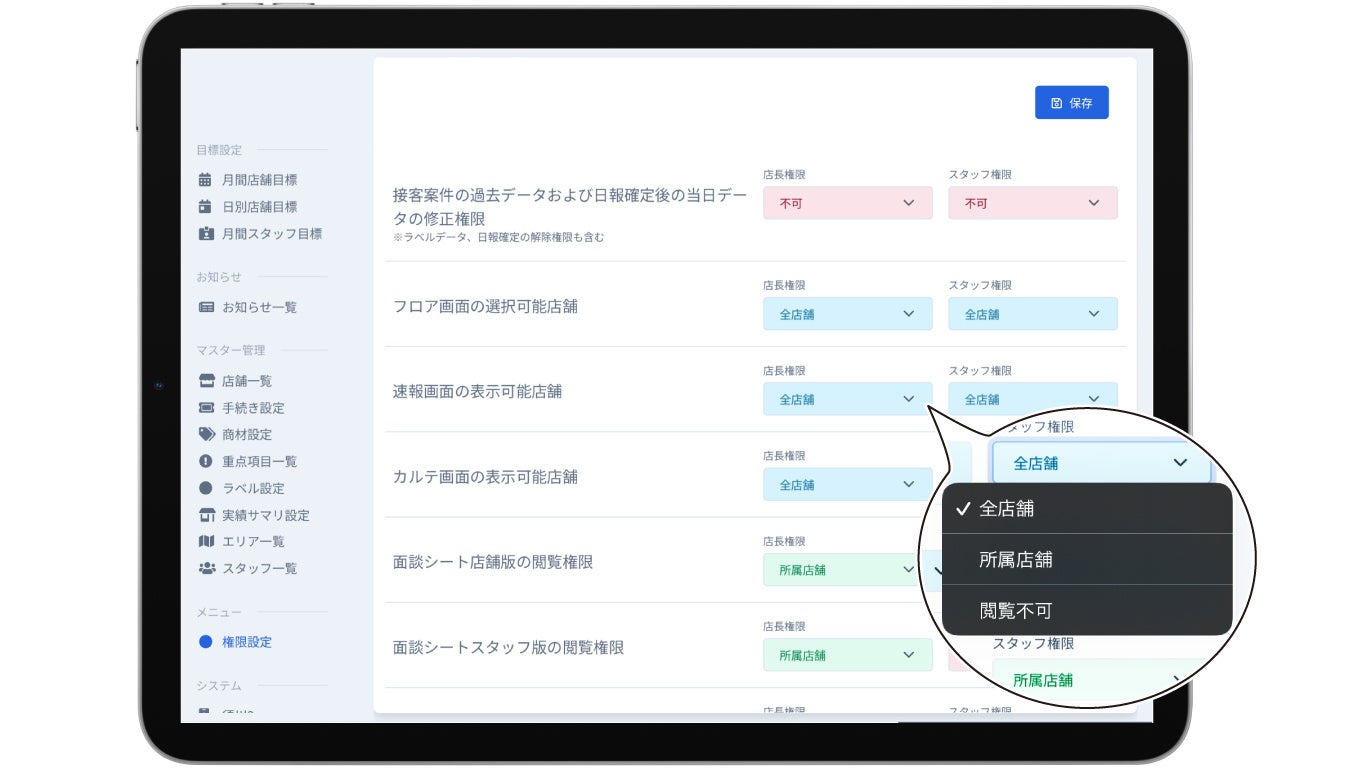Select 実績サマリ設定 in sidebar
The height and width of the screenshot is (768, 1366).
click(266, 515)
